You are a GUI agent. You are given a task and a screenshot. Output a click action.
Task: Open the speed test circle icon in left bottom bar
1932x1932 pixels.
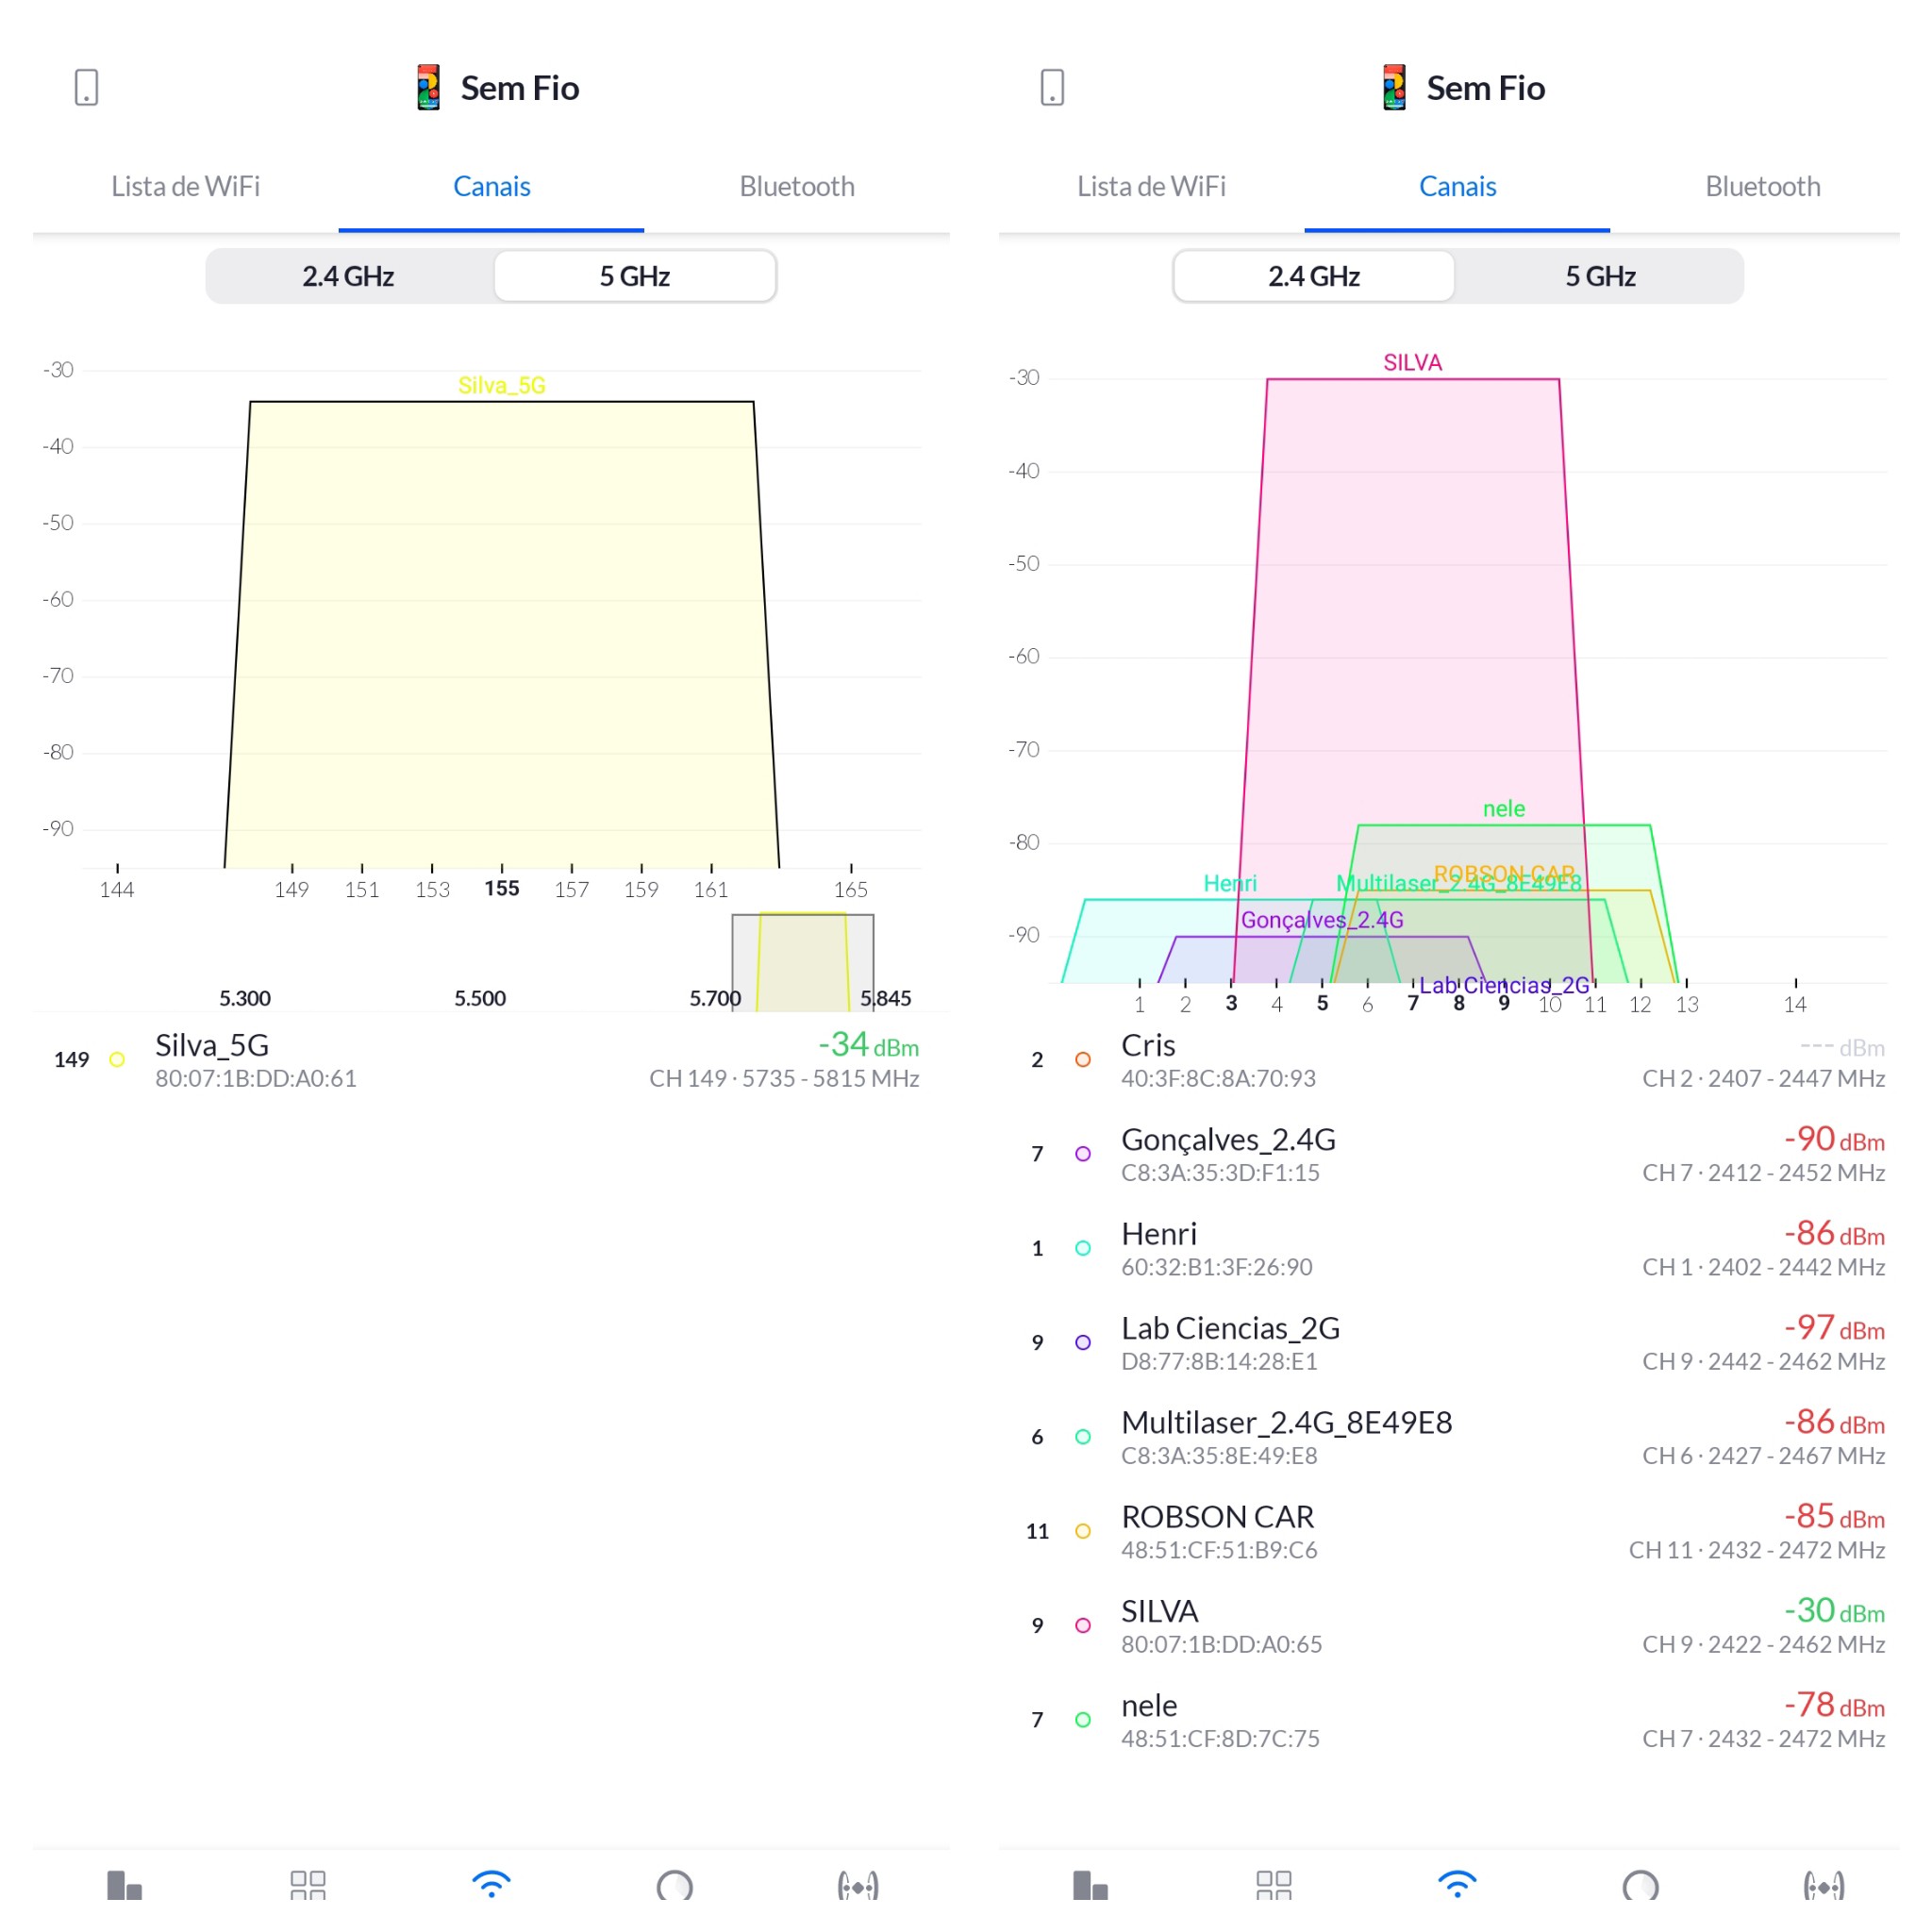tap(674, 1885)
